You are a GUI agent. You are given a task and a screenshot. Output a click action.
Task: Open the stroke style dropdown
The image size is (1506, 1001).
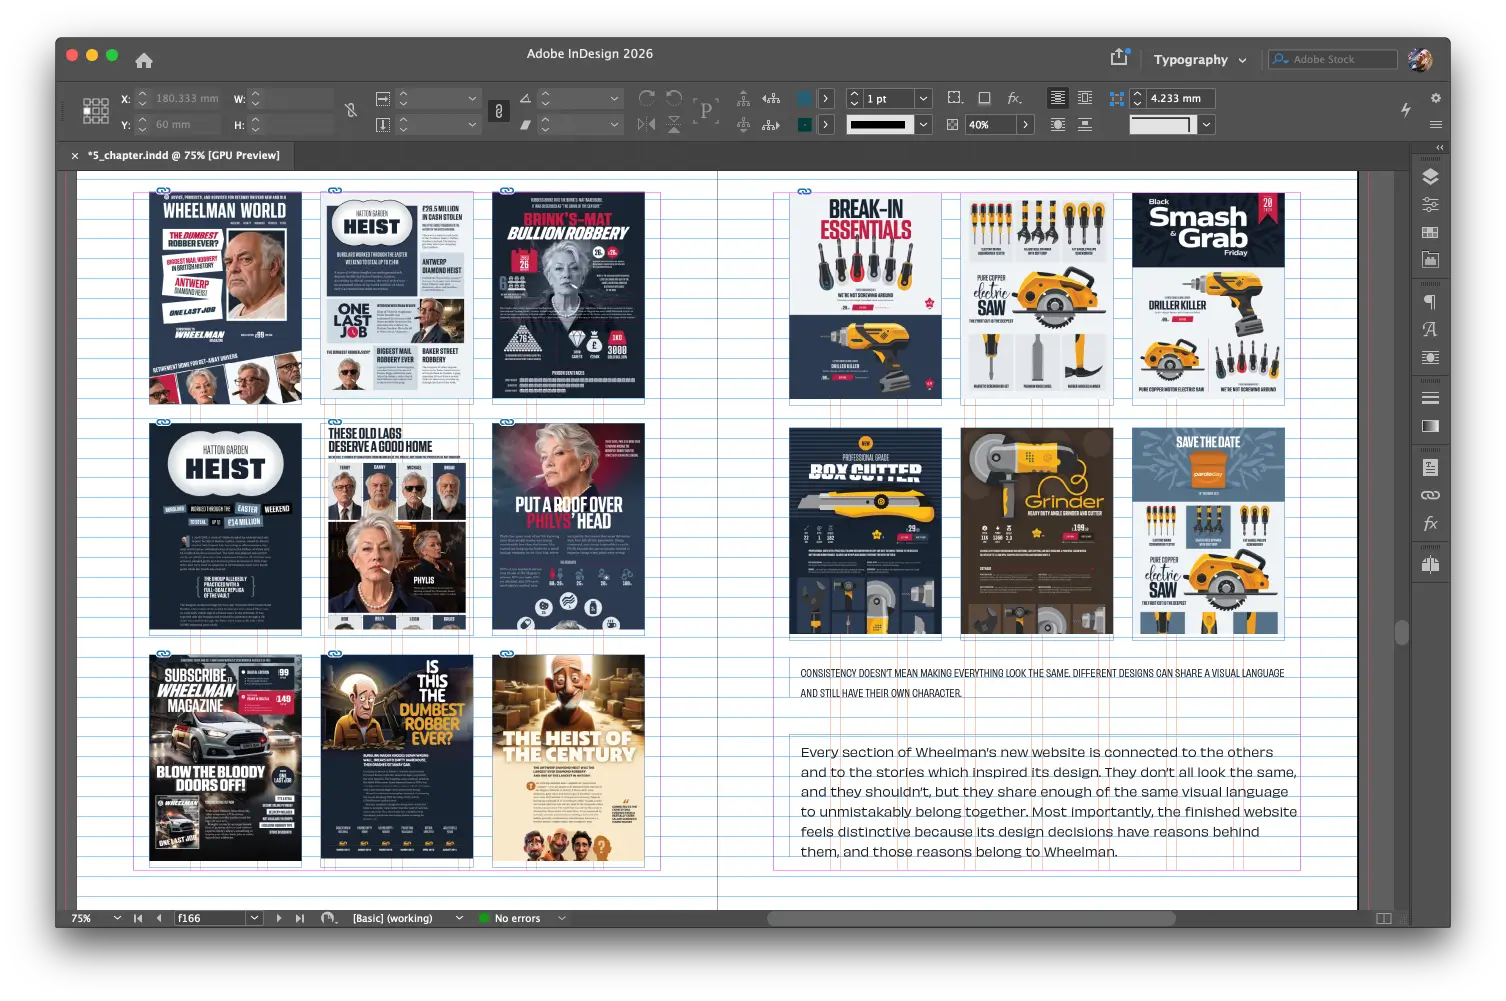(x=924, y=125)
